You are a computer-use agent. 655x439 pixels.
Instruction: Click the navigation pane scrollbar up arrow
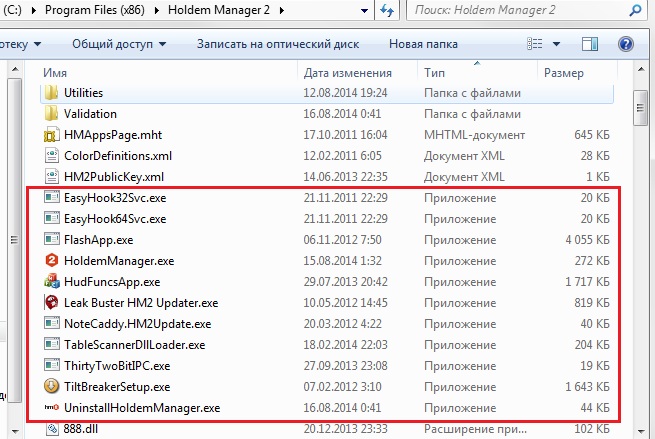click(x=15, y=69)
